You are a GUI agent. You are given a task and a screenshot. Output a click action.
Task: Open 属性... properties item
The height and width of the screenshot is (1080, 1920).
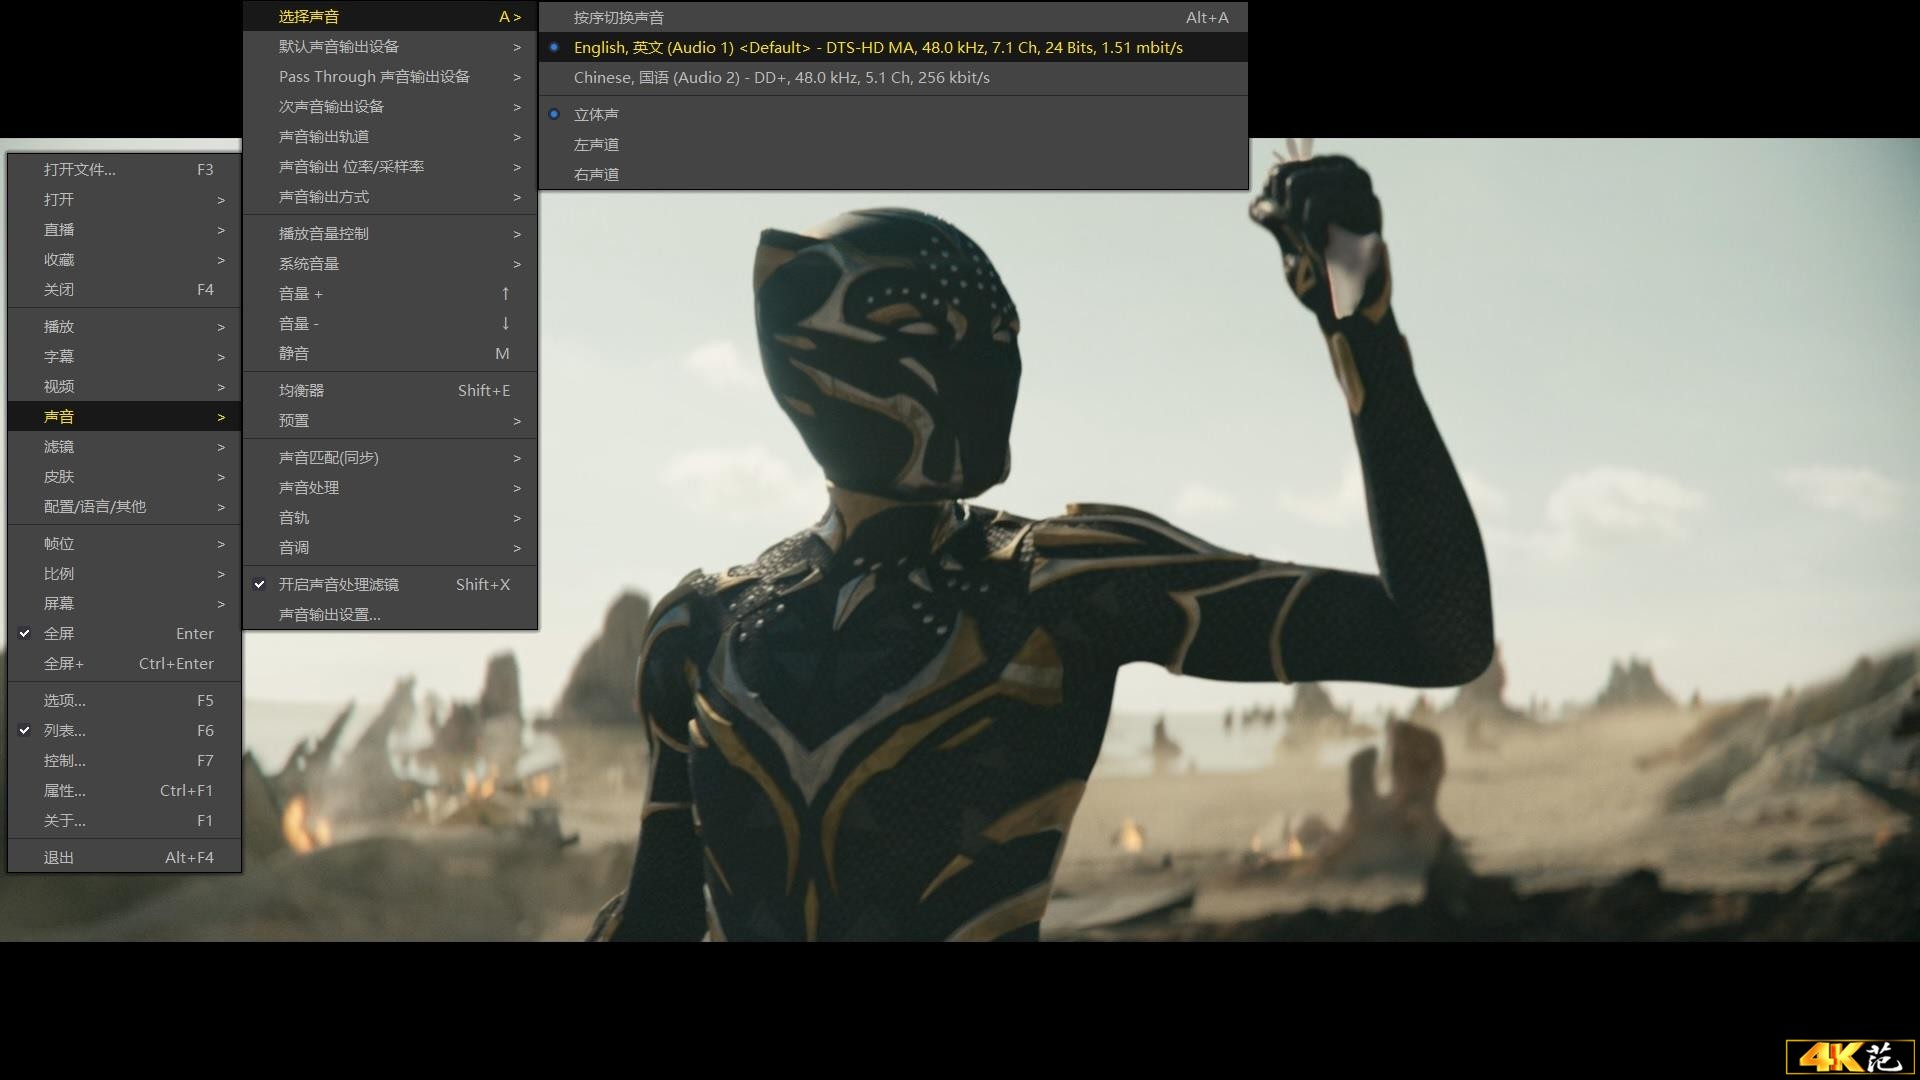coord(124,790)
